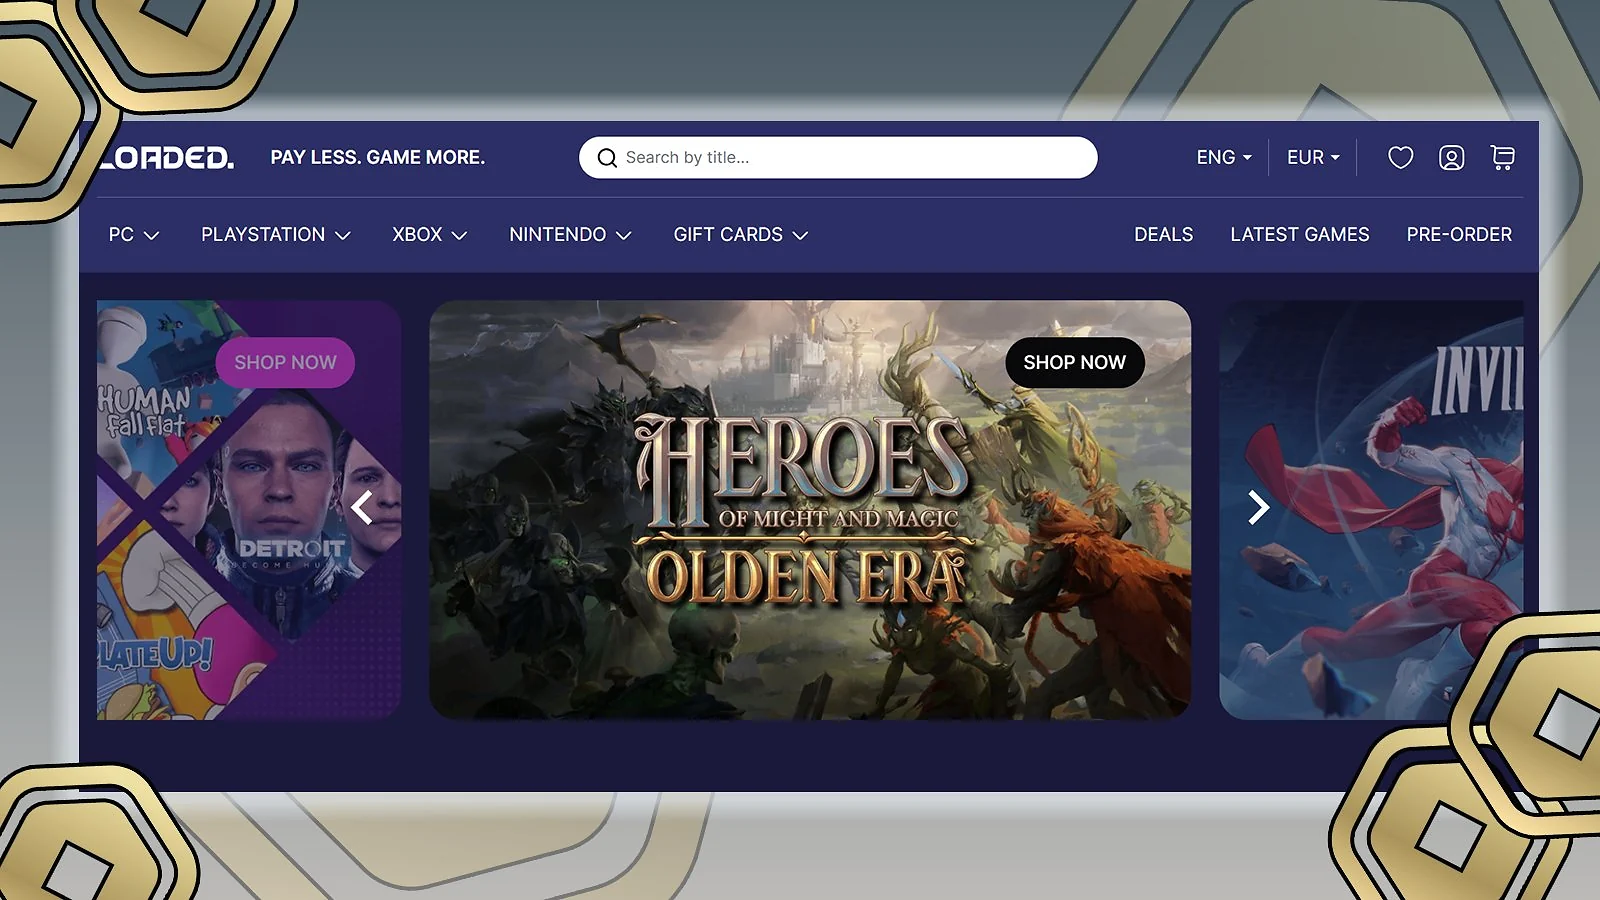Expand the PlayStation menu
This screenshot has height=900, width=1600.
point(276,235)
